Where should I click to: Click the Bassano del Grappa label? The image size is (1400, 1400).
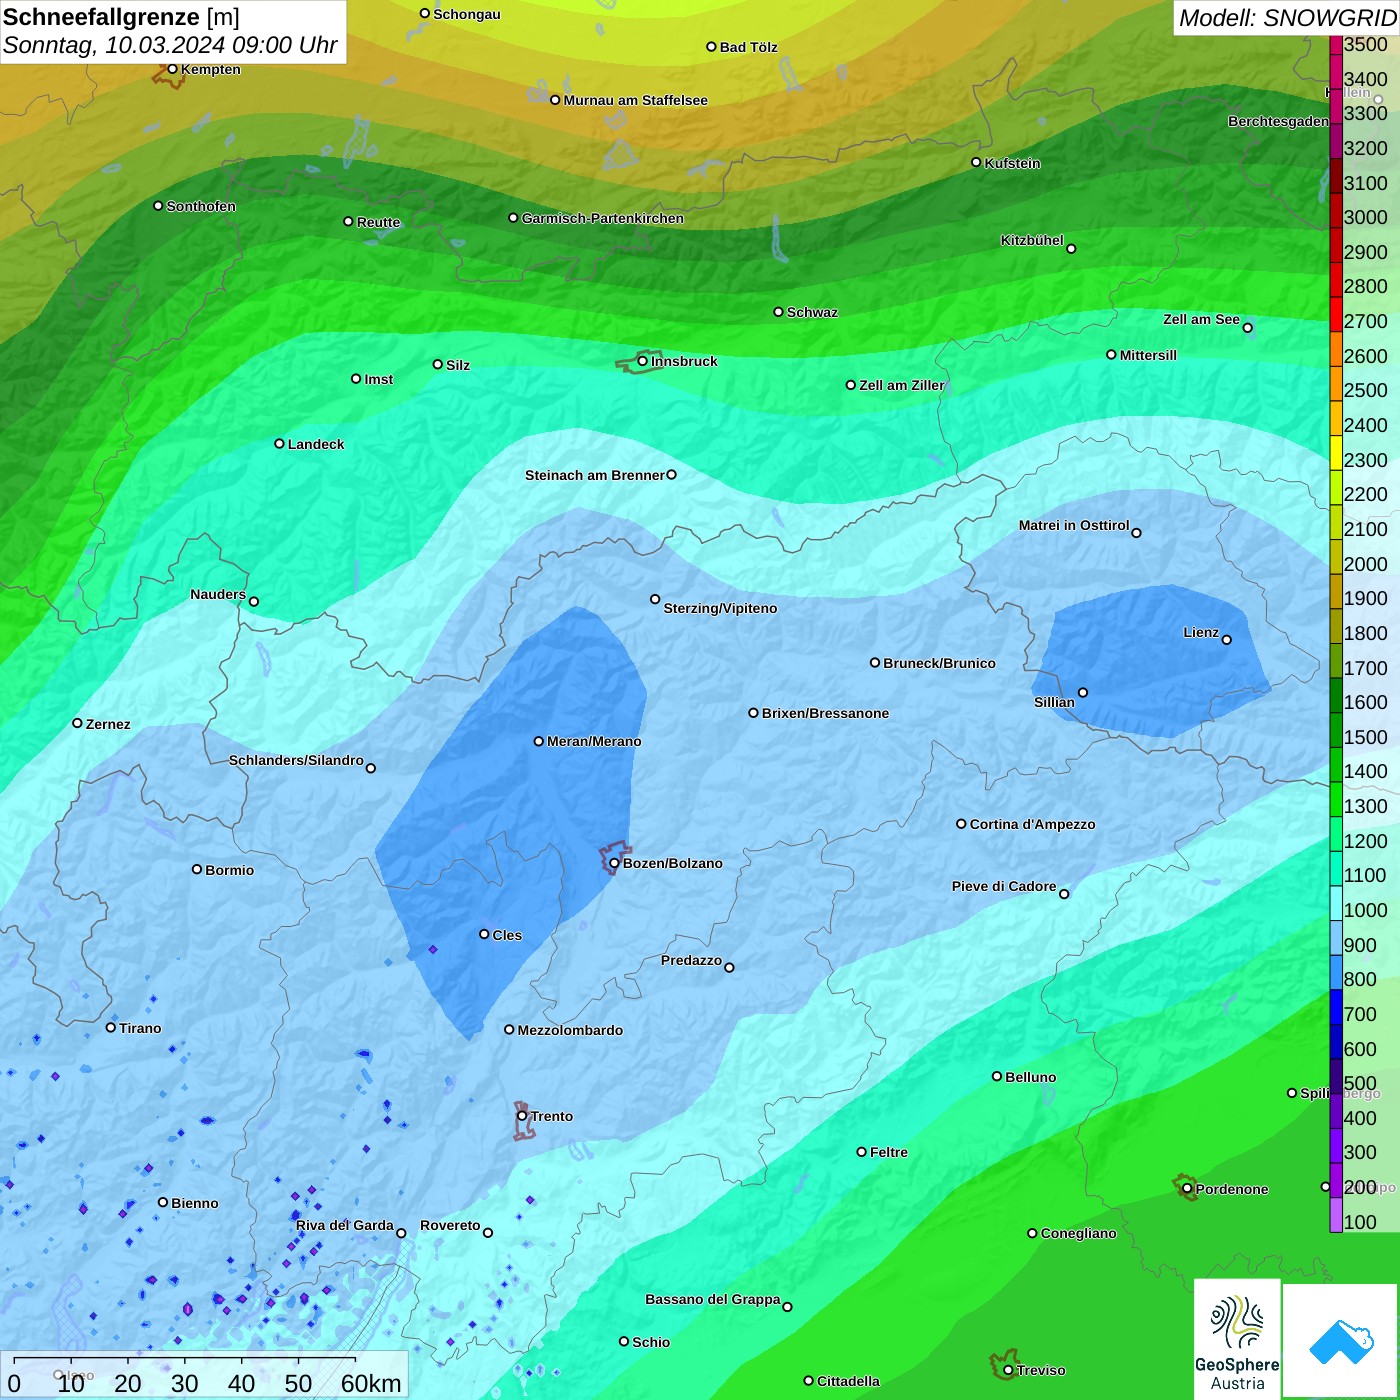[x=713, y=1299]
